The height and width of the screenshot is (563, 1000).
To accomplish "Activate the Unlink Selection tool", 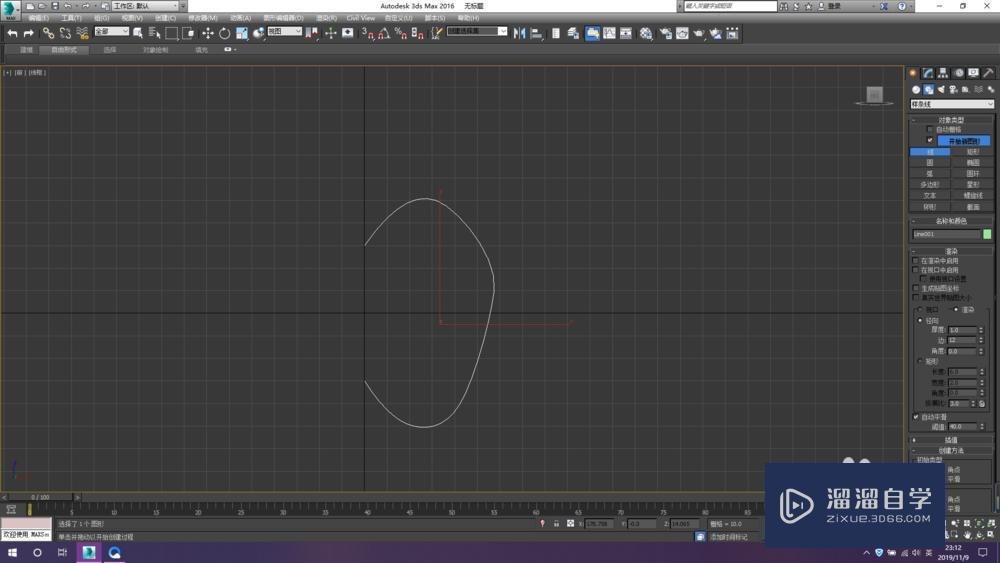I will [65, 33].
